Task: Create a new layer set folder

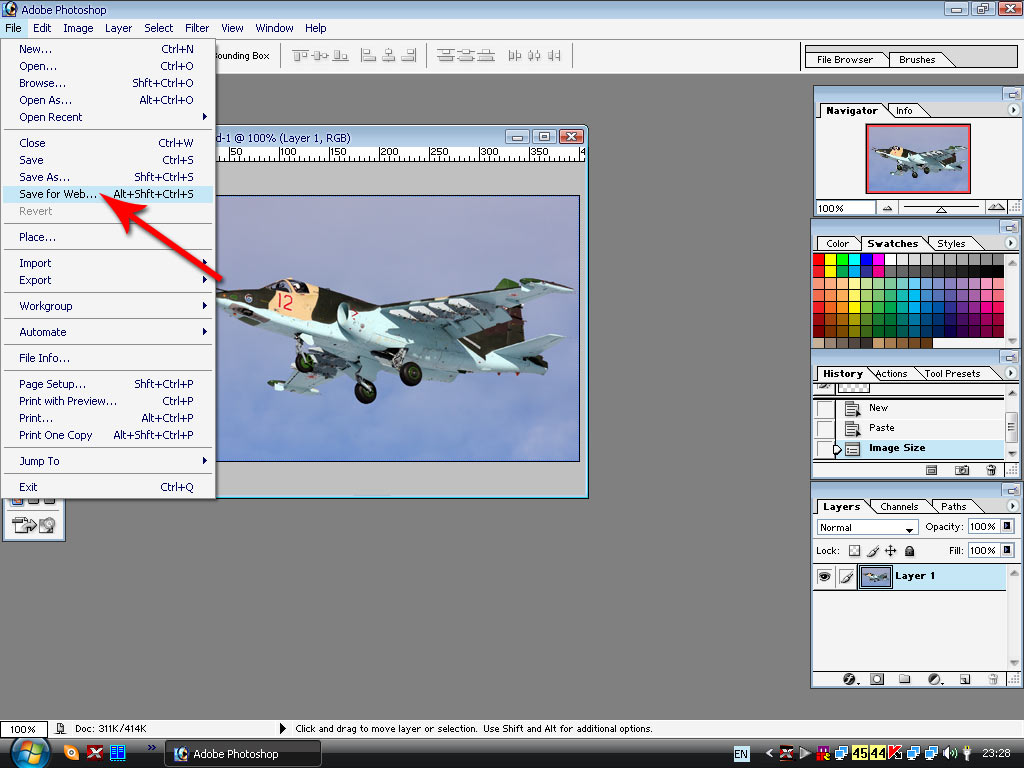Action: click(905, 679)
